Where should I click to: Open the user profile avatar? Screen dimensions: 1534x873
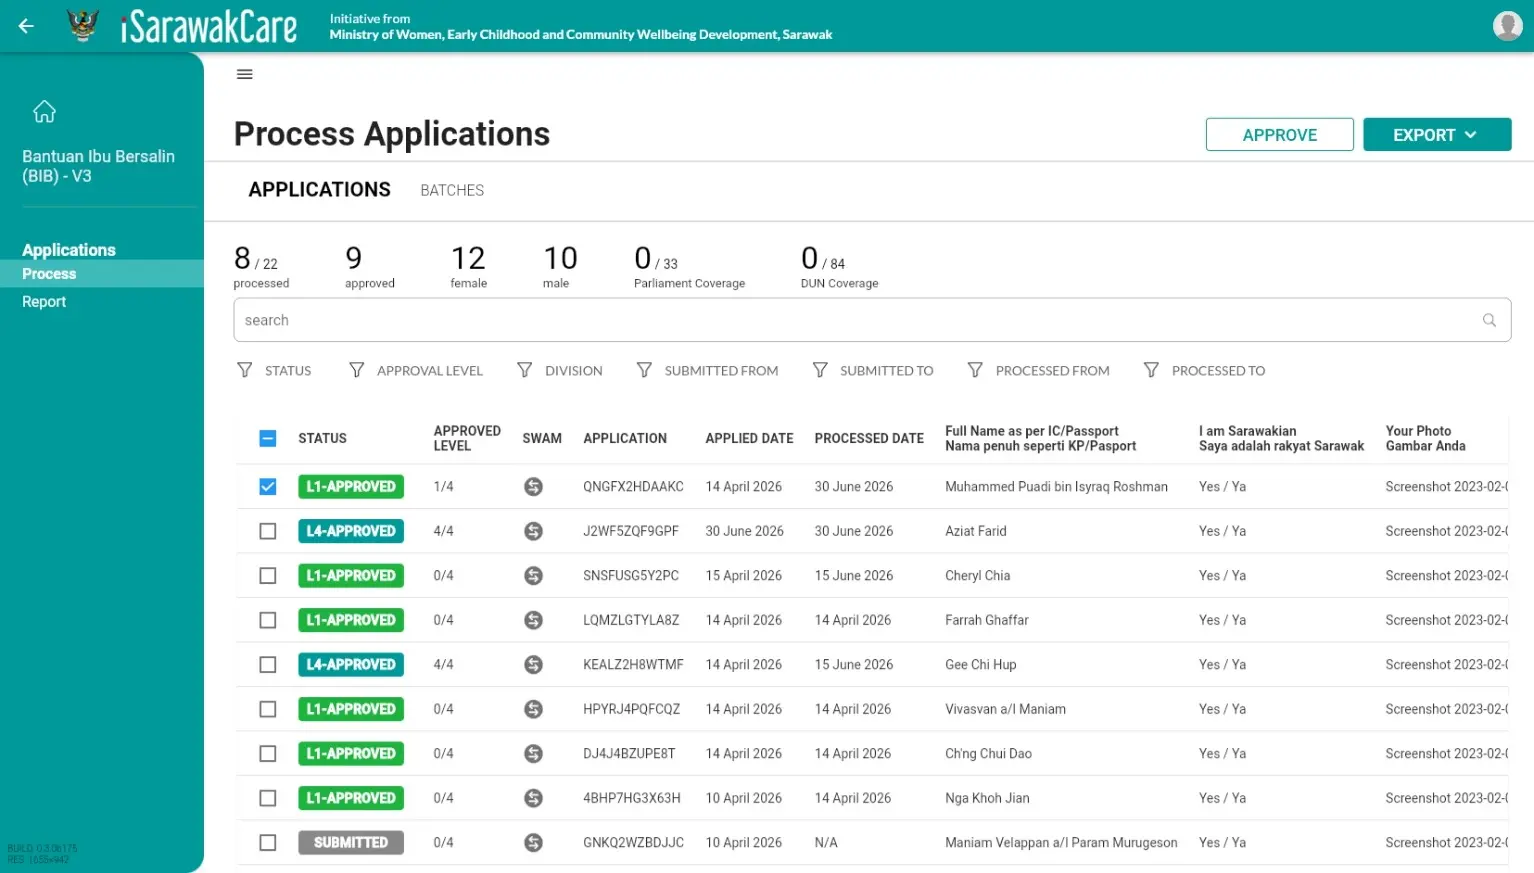[1507, 26]
